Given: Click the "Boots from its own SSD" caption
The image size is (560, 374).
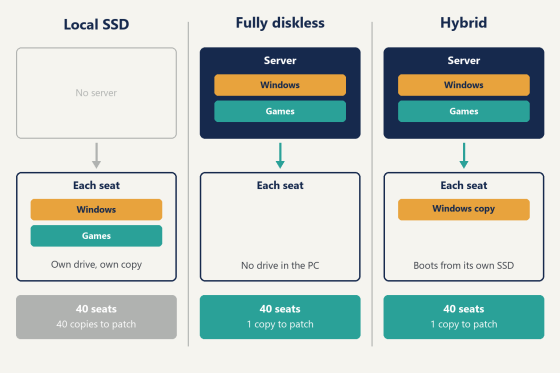Looking at the screenshot, I should [x=464, y=265].
